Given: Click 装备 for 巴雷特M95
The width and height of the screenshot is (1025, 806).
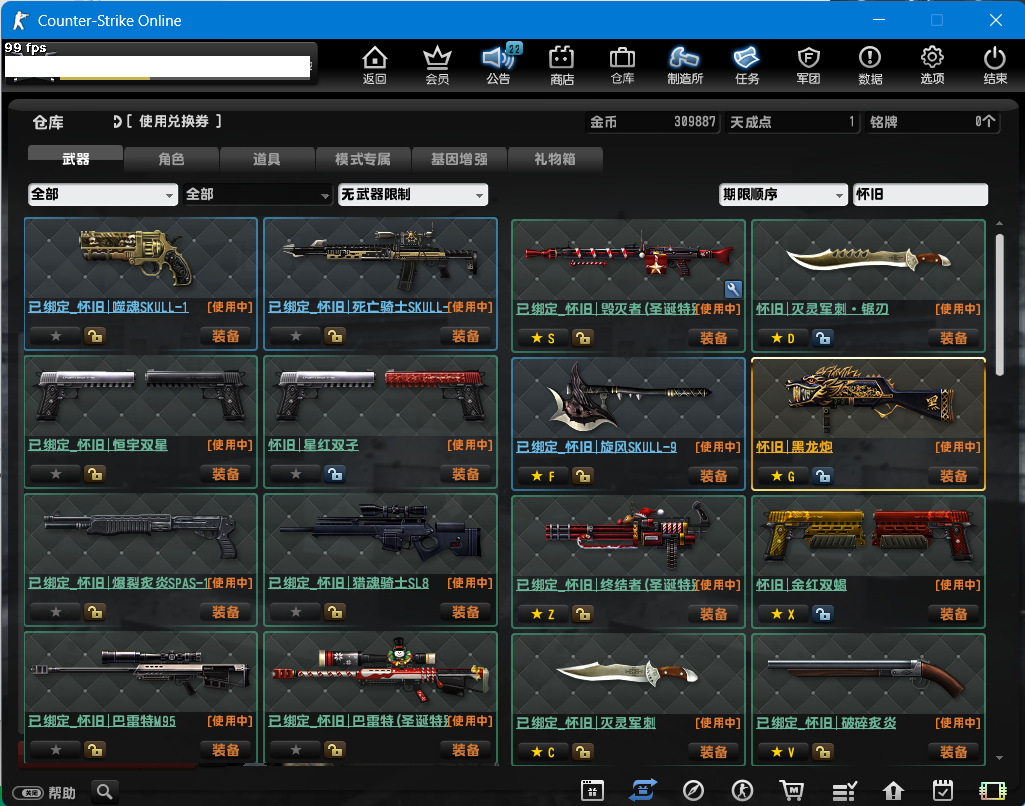Looking at the screenshot, I should (x=226, y=750).
